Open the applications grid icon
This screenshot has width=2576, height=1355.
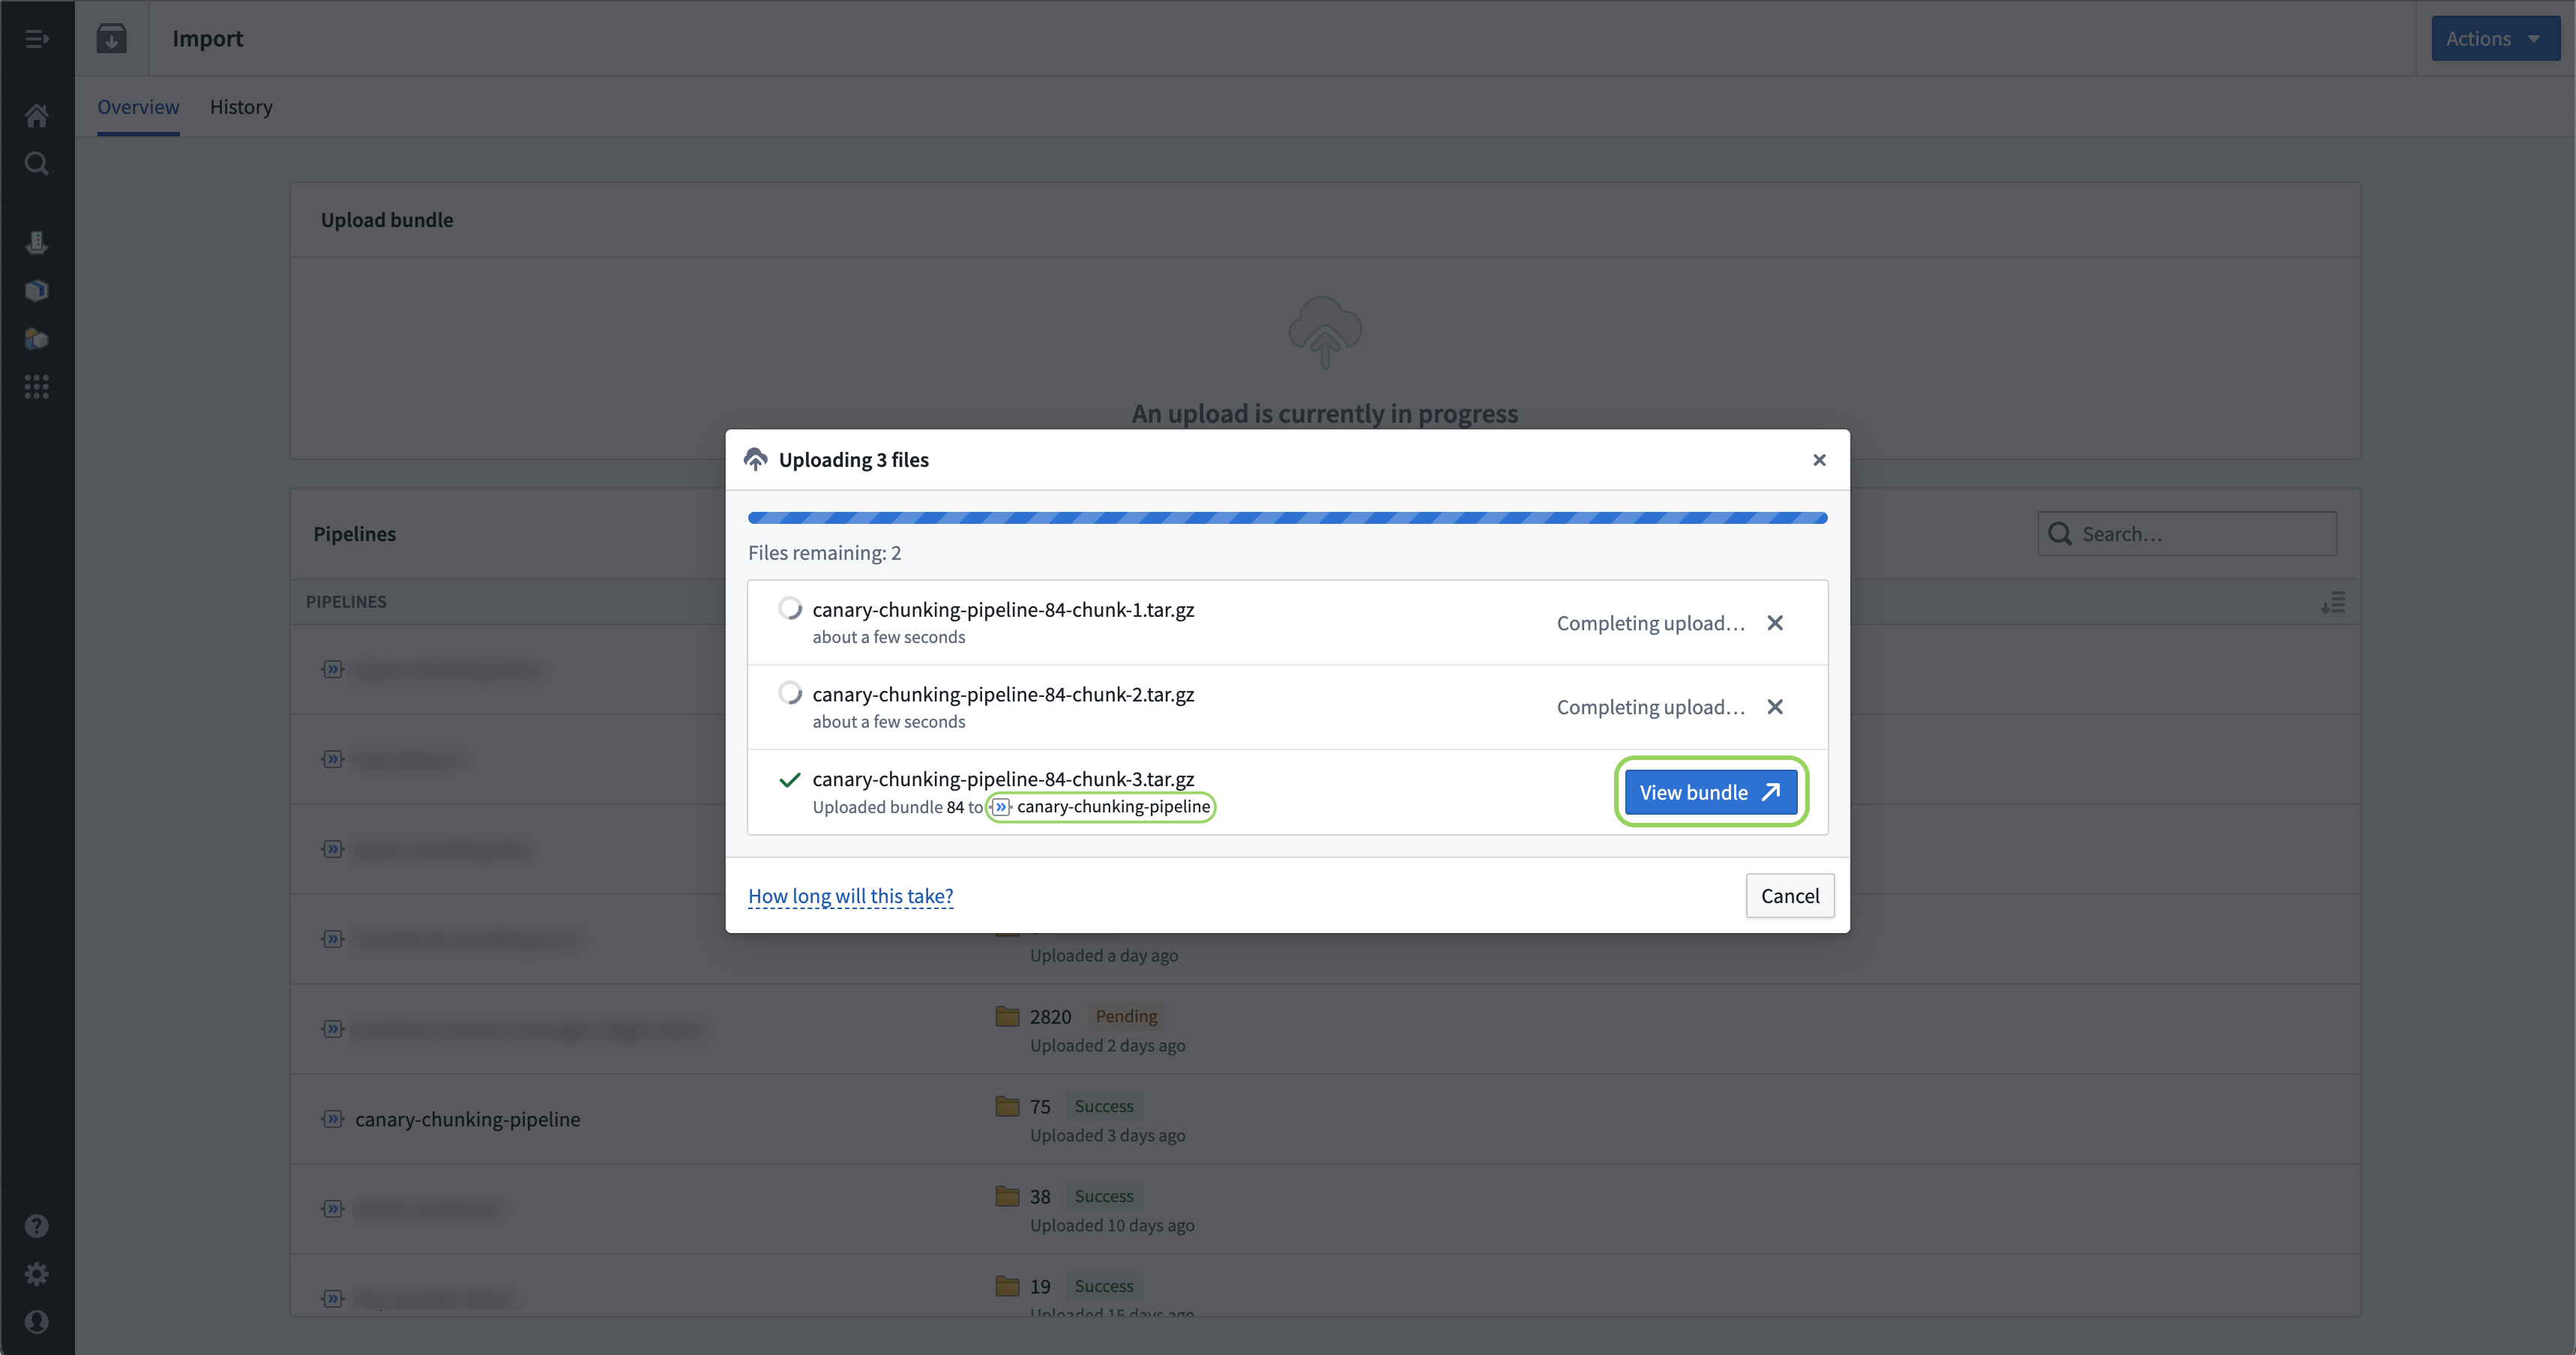click(x=37, y=386)
